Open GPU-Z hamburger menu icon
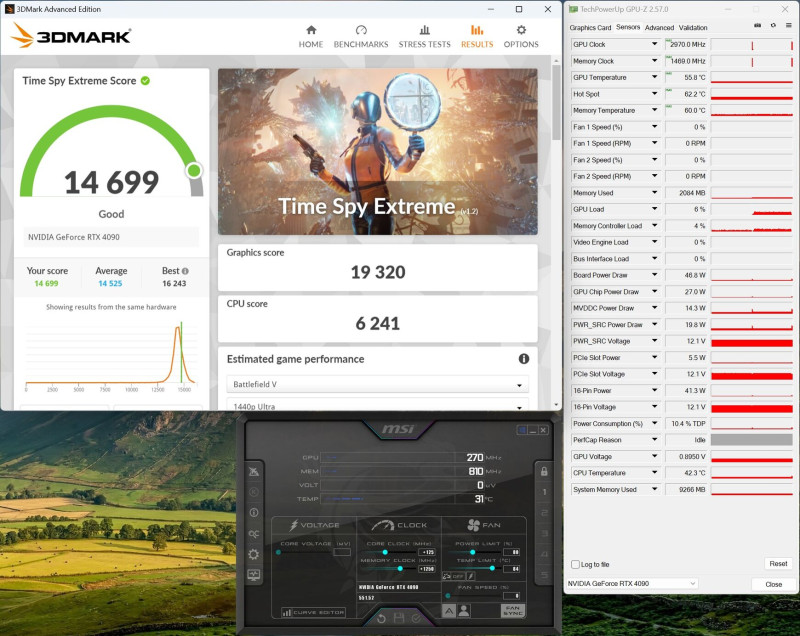The image size is (800, 636). coord(788,26)
